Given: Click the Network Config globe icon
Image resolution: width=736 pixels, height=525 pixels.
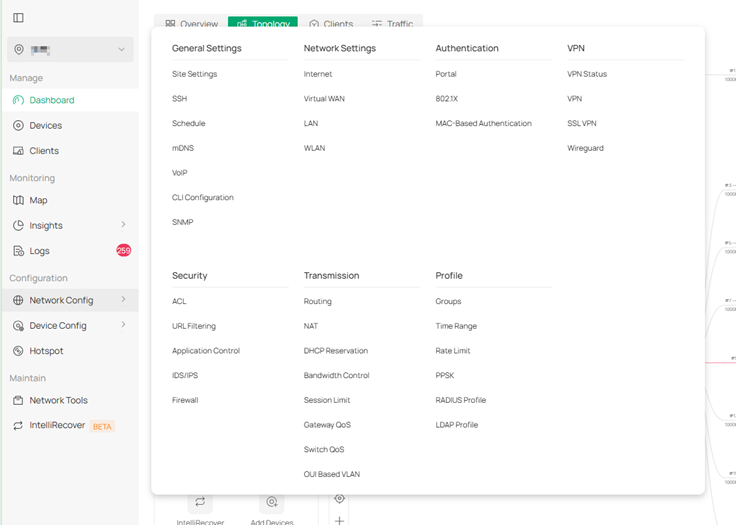Looking at the screenshot, I should pyautogui.click(x=18, y=300).
